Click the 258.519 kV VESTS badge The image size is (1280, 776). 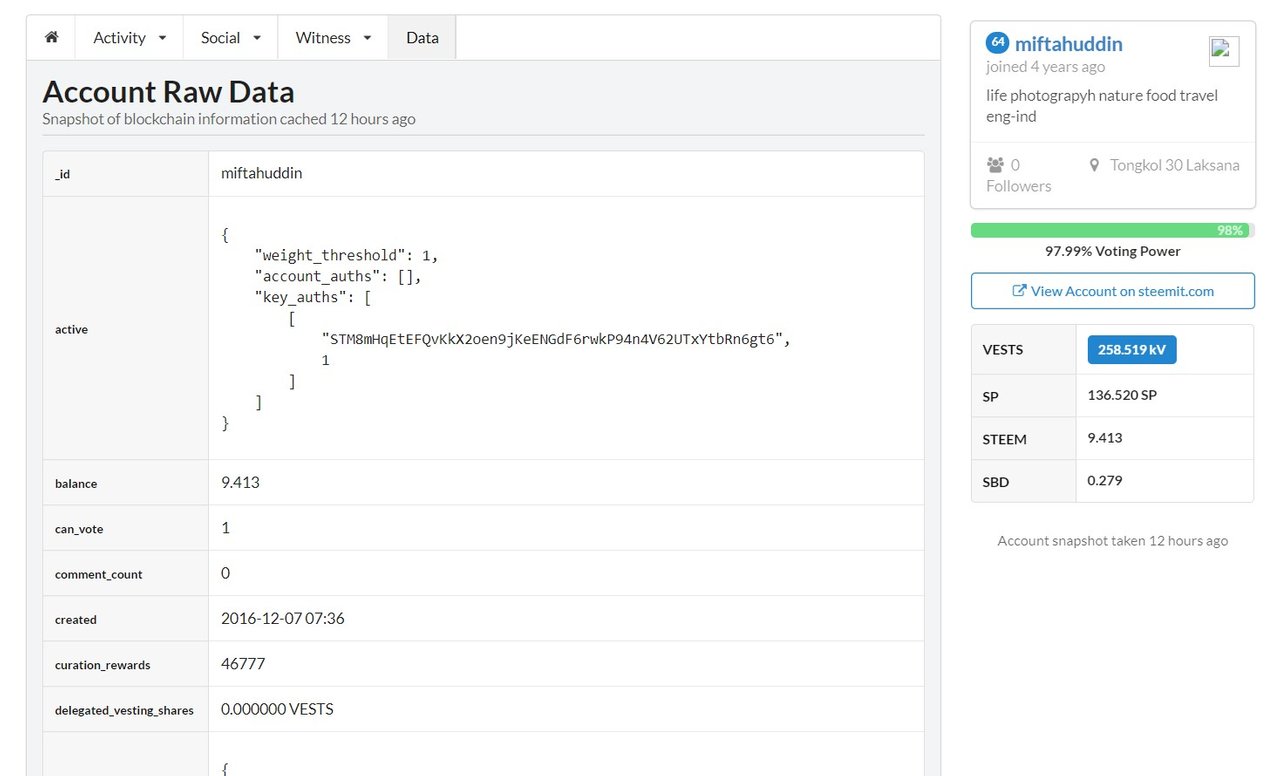point(1132,350)
